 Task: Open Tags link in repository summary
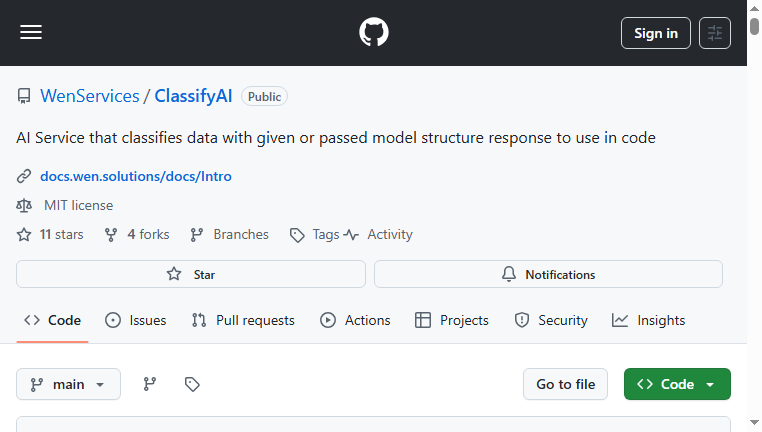click(314, 235)
